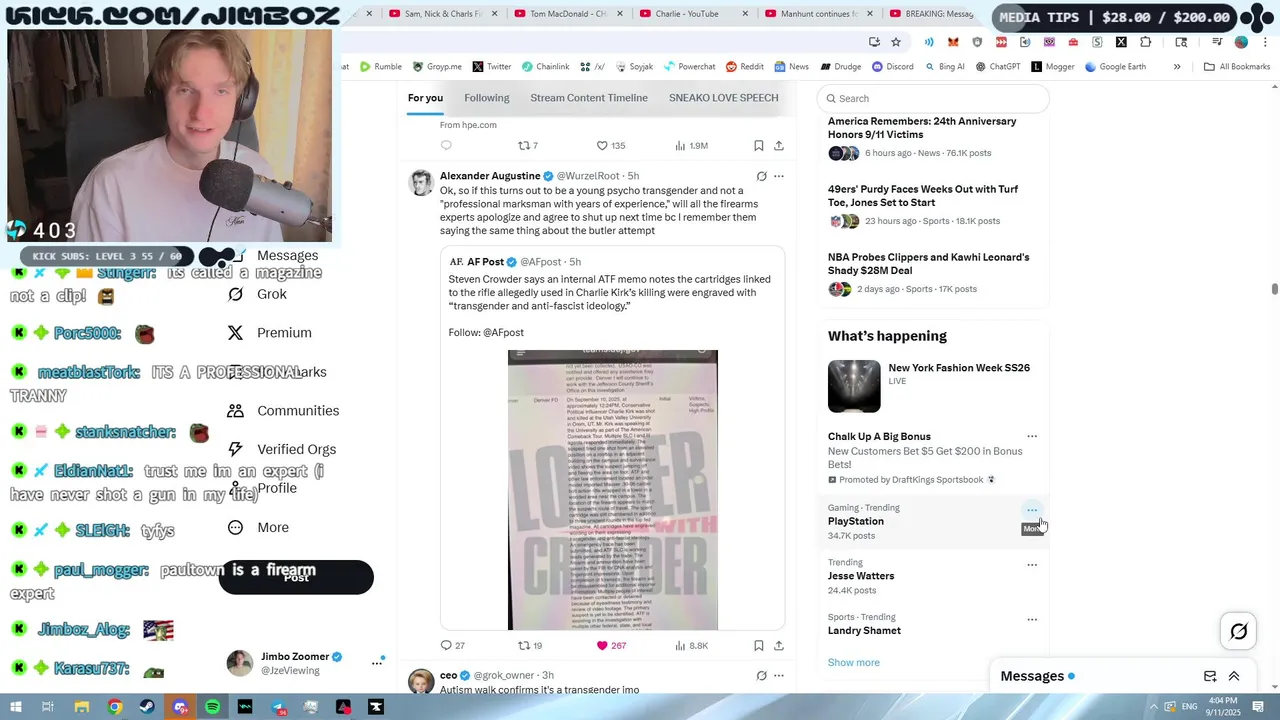Viewport: 1280px width, 720px height.
Task: Open the SNEAKO LOVE SPEECH tab
Action: [723, 98]
